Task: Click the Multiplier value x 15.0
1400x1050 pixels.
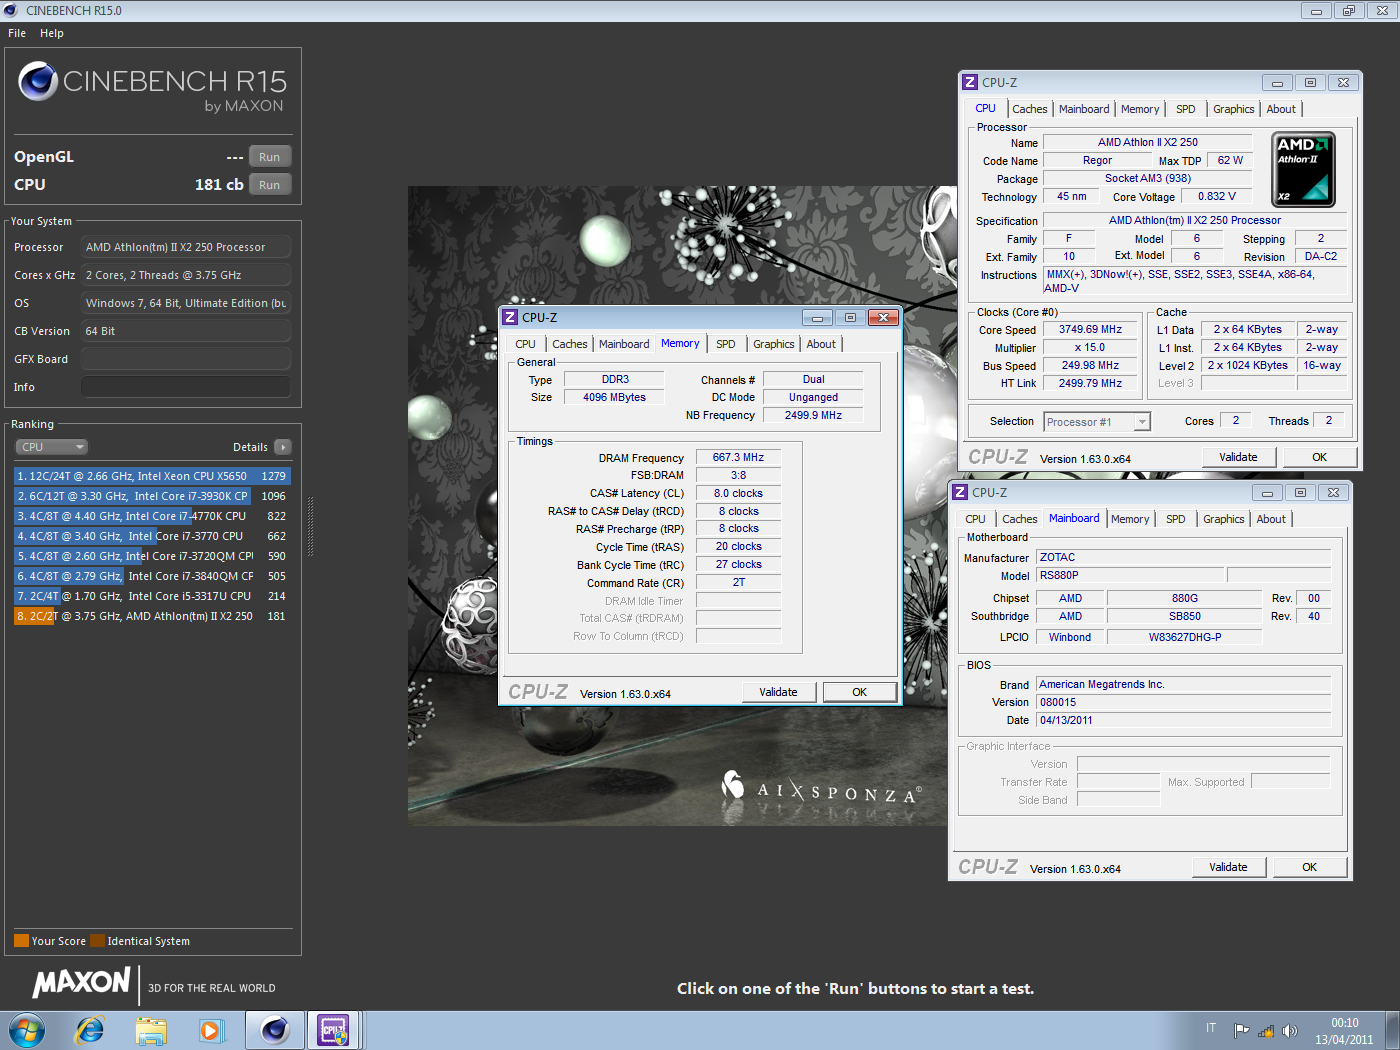Action: coord(1090,348)
